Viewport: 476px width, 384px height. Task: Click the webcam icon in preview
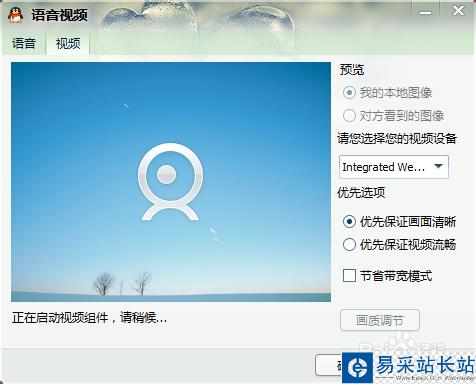point(170,182)
